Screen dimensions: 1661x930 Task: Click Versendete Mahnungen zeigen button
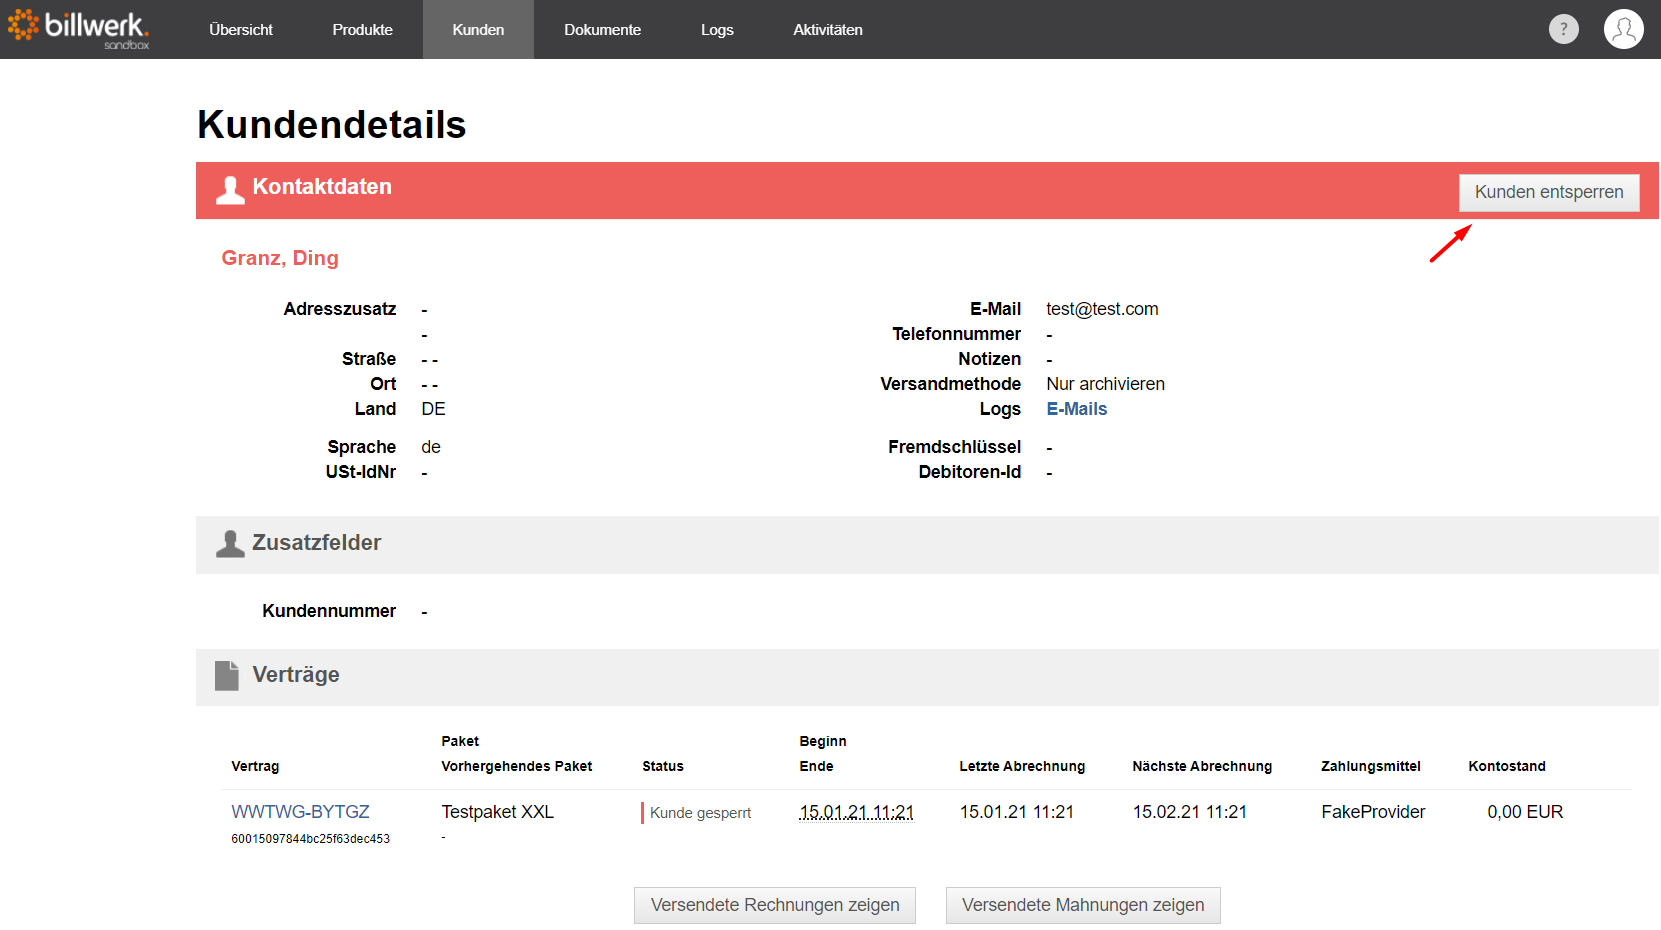click(x=1083, y=905)
